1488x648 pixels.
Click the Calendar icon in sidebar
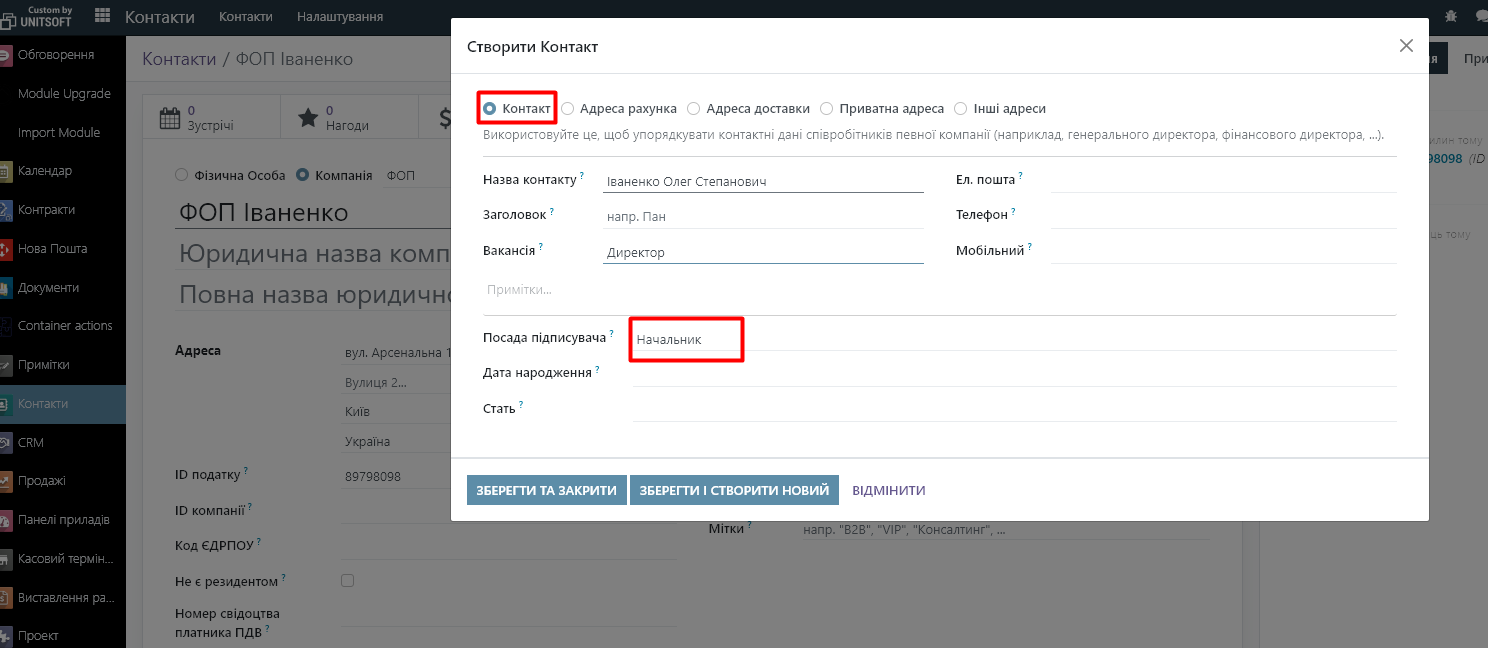click(6, 171)
